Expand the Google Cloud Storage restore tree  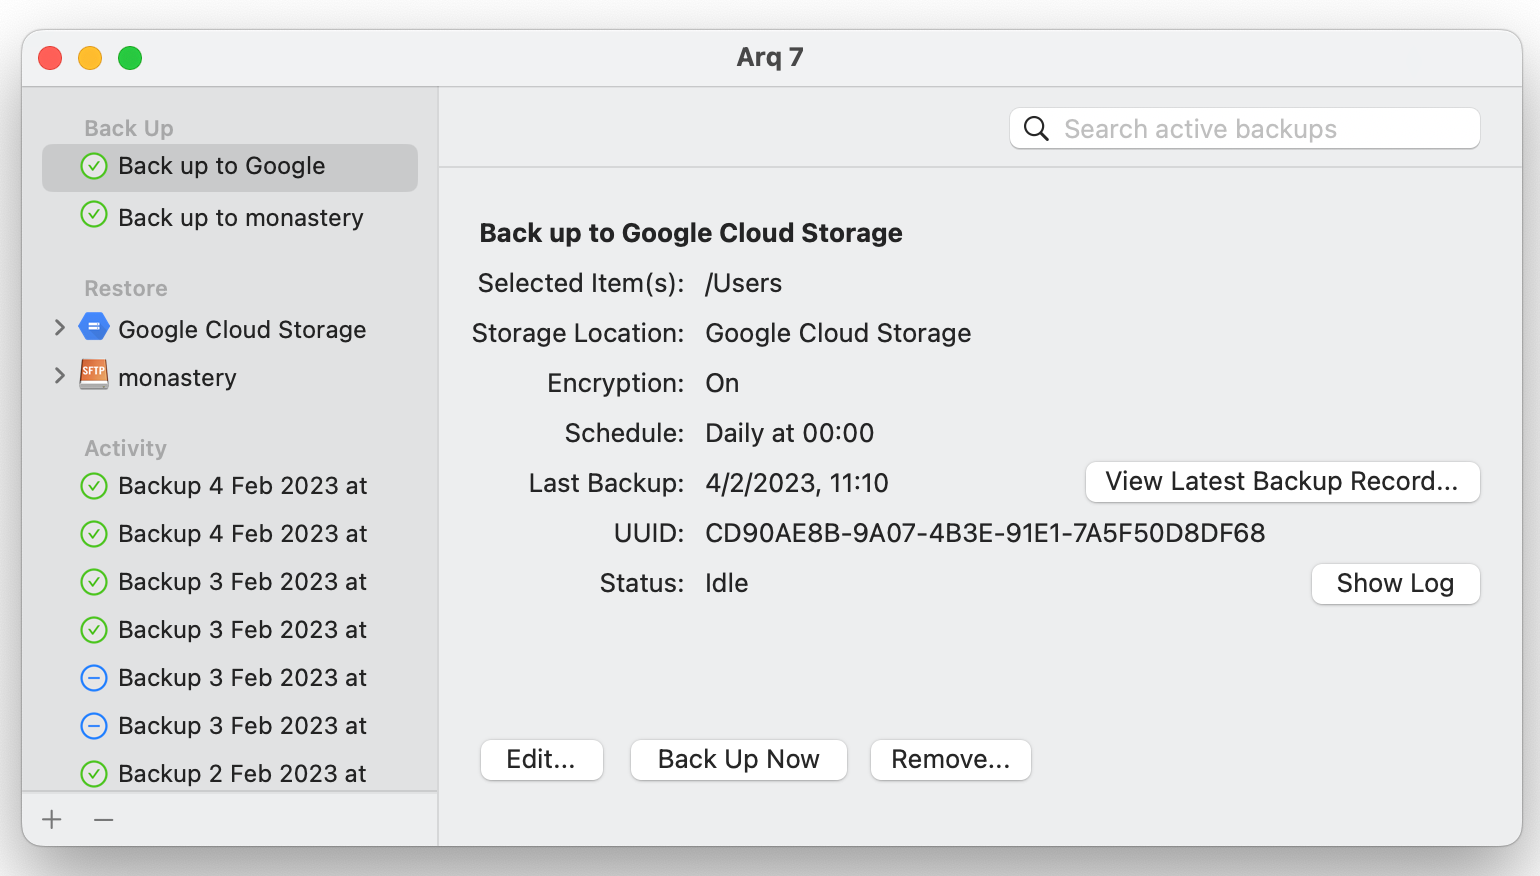click(x=60, y=328)
